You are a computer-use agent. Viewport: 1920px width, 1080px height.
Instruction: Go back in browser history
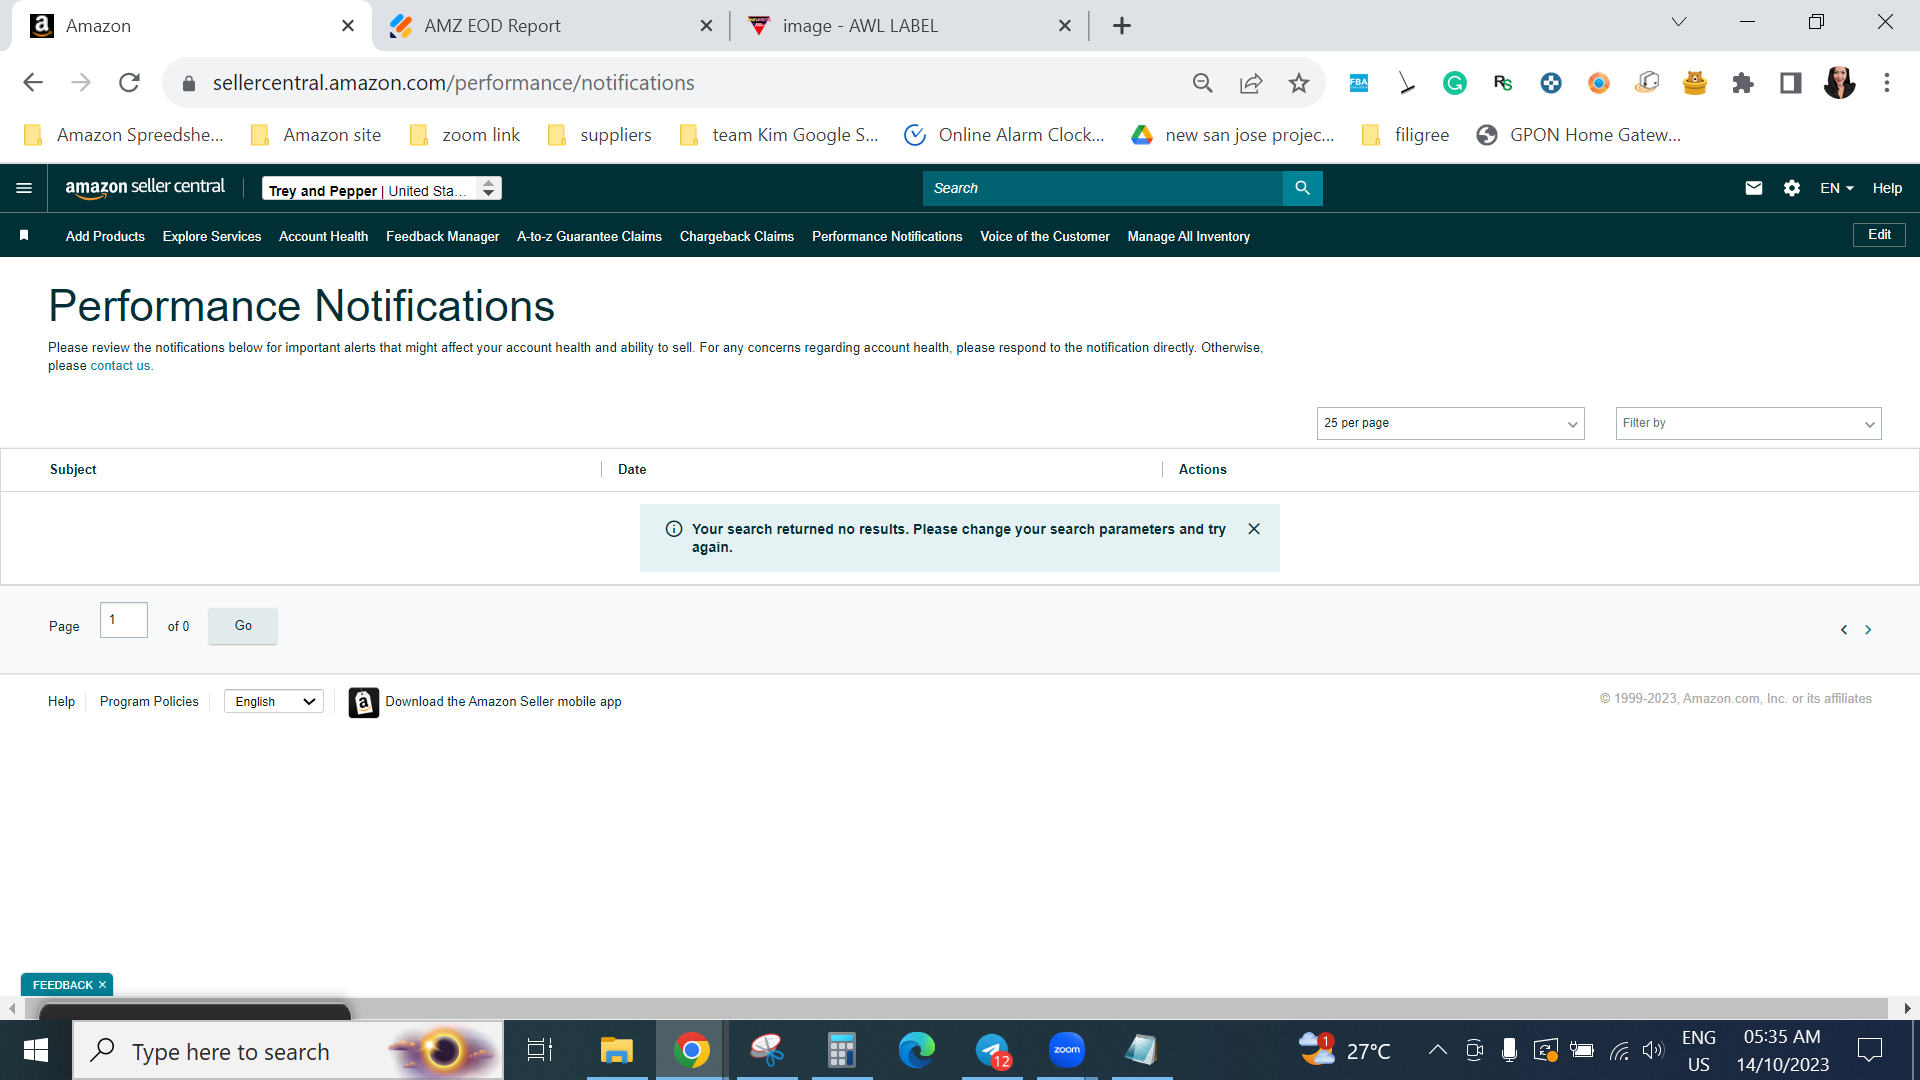(x=33, y=83)
